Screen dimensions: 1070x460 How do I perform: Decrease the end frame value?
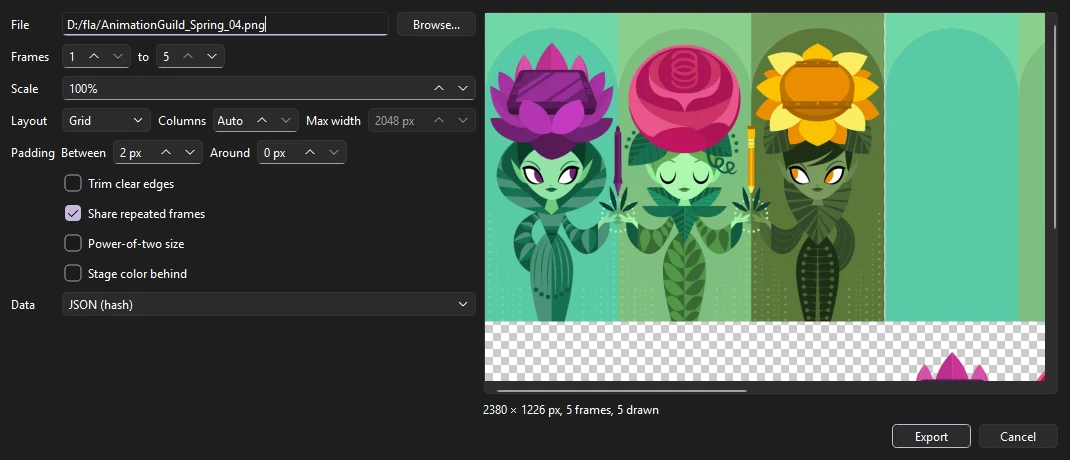click(212, 57)
